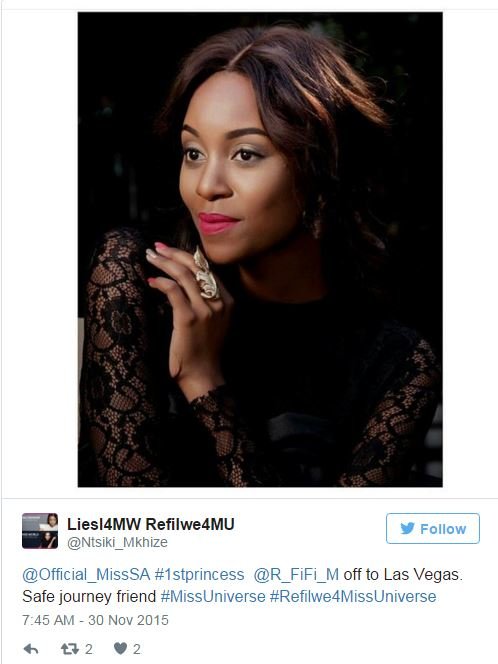498x664 pixels.
Task: Visit the @Ntsiki_Mkhize handle
Action: pos(117,542)
